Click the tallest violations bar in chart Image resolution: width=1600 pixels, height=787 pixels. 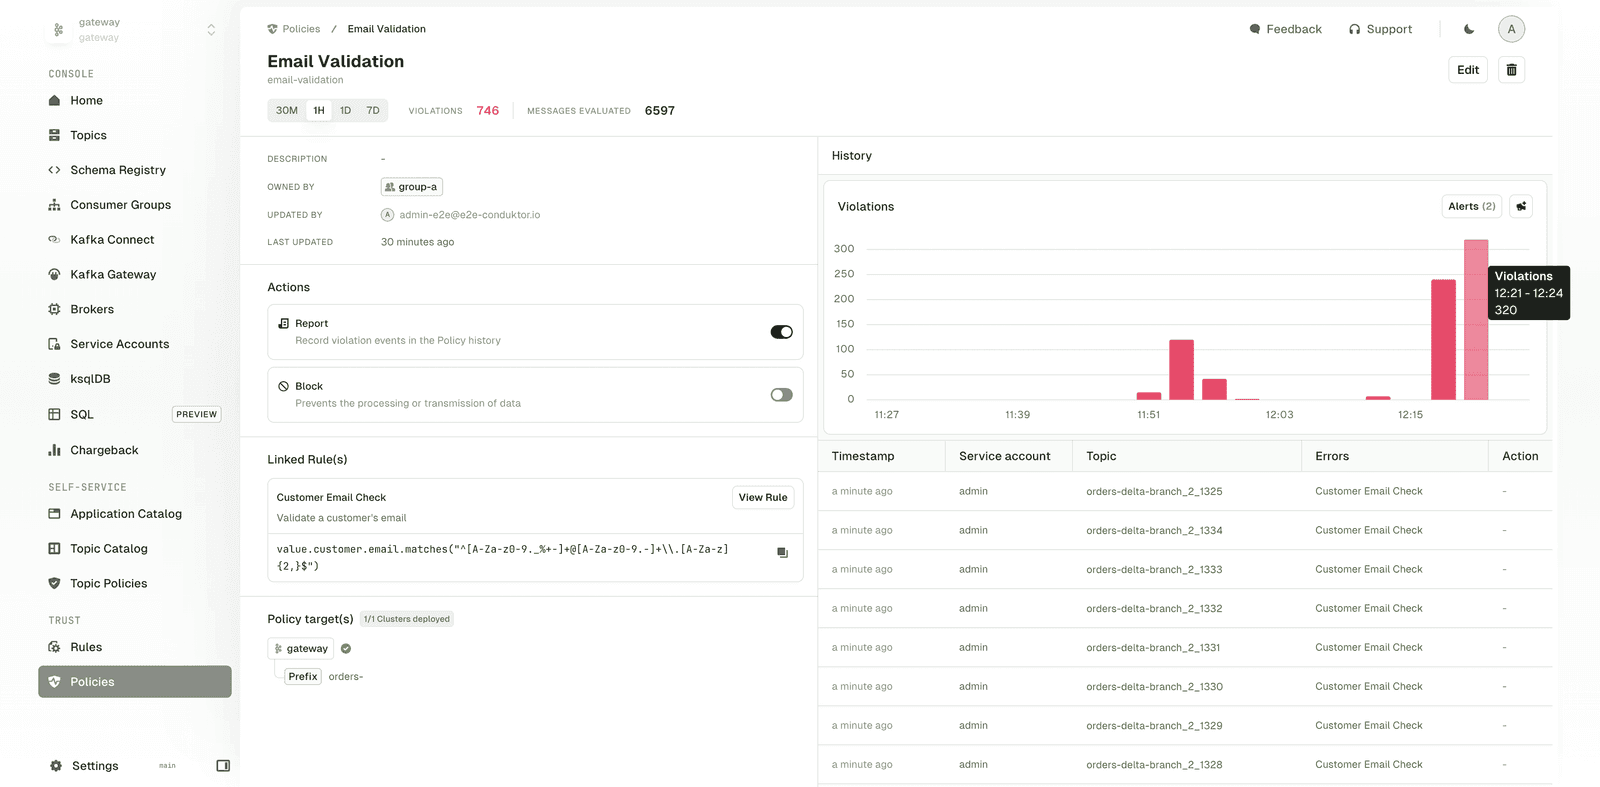1475,320
